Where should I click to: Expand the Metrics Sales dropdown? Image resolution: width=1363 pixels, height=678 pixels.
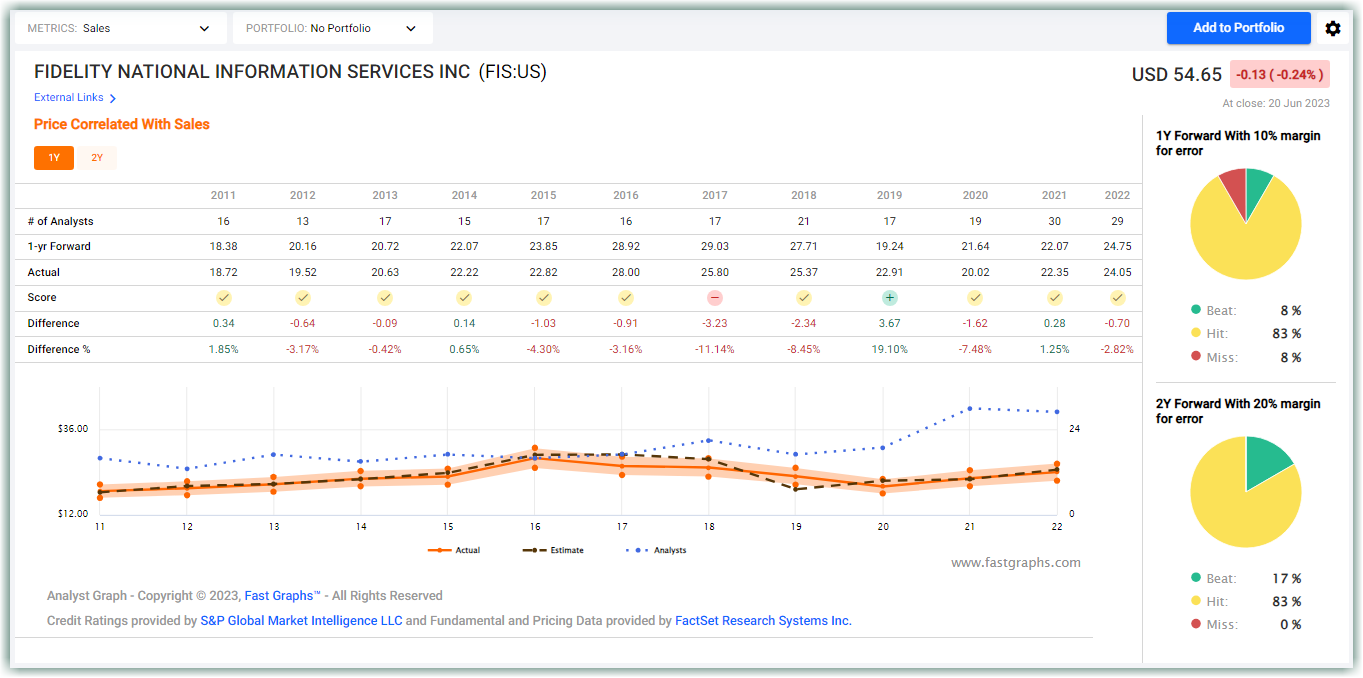click(119, 28)
